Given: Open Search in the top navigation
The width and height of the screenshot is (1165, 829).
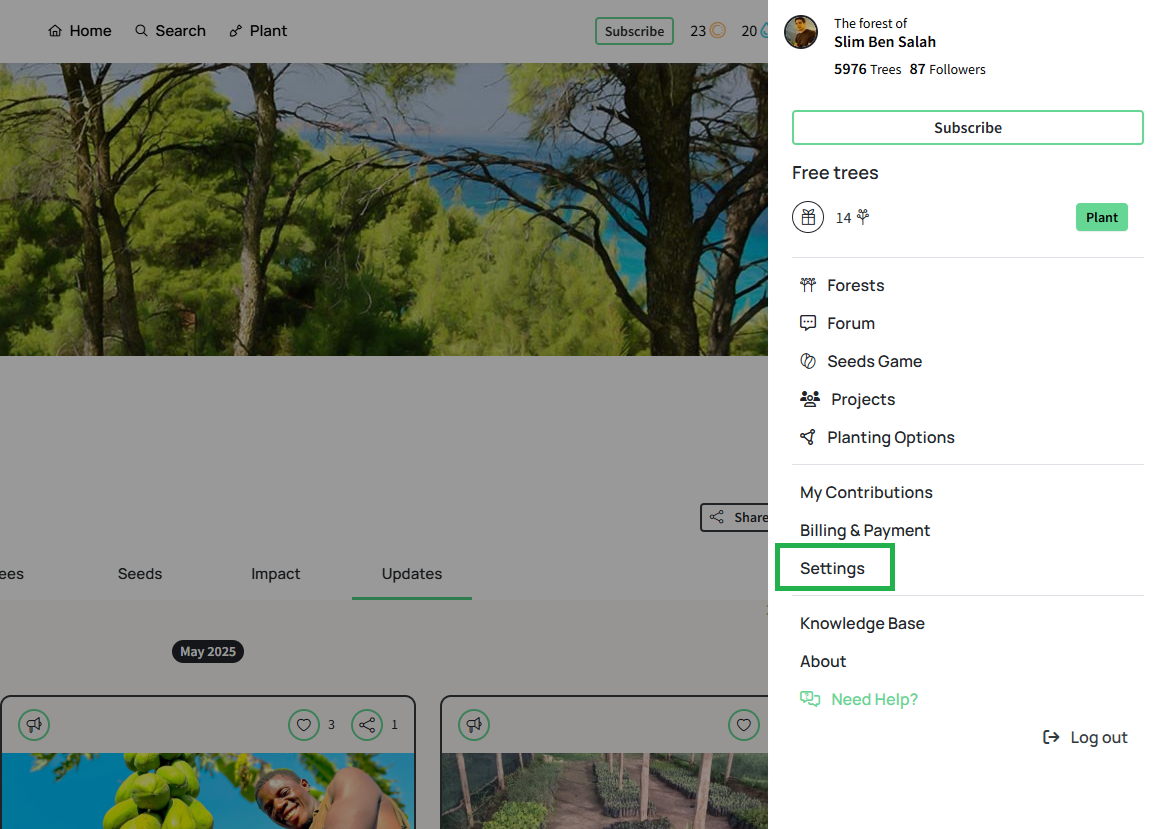Looking at the screenshot, I should coord(170,30).
